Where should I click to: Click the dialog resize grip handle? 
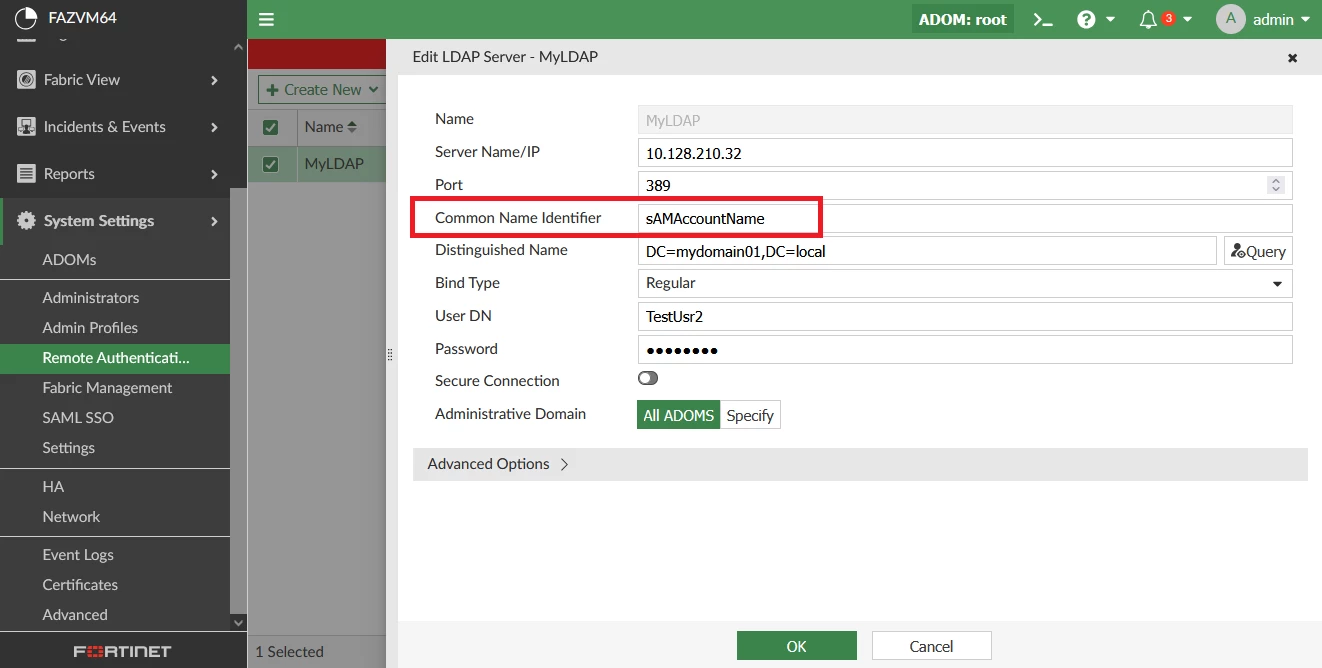coord(390,354)
